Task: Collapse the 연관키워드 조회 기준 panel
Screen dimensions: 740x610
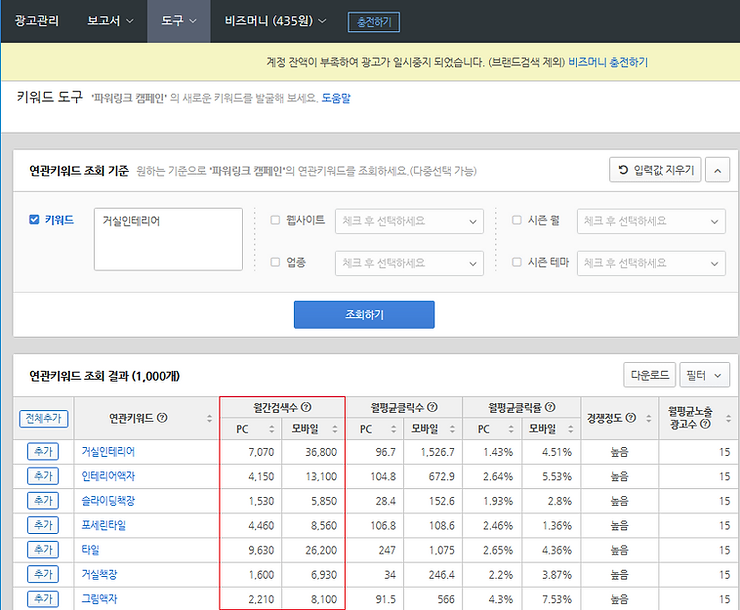Action: 717,170
